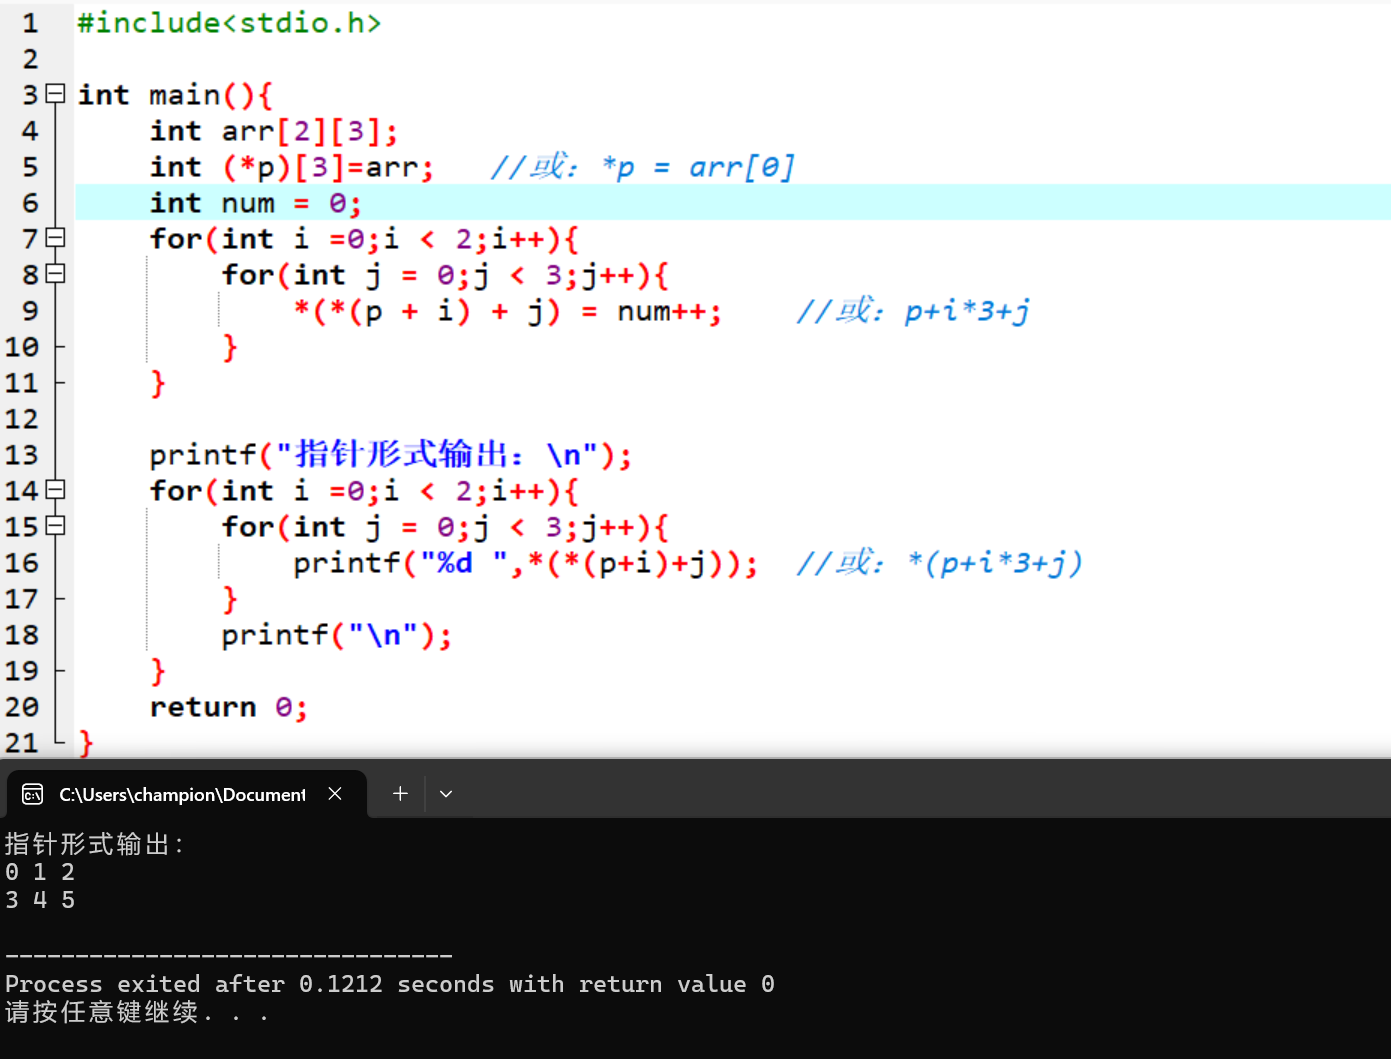Select the C:\Users\champion\Document terminal tab

pos(187,794)
